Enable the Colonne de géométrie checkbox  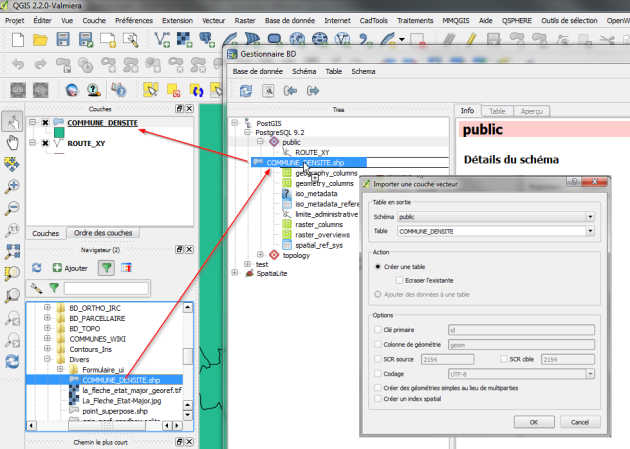pos(377,344)
